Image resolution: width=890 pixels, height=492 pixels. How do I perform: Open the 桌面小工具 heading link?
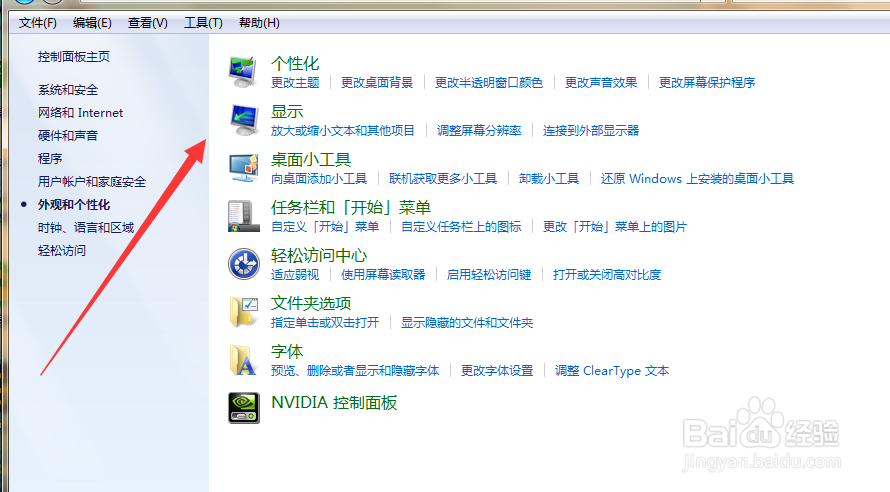[310, 160]
